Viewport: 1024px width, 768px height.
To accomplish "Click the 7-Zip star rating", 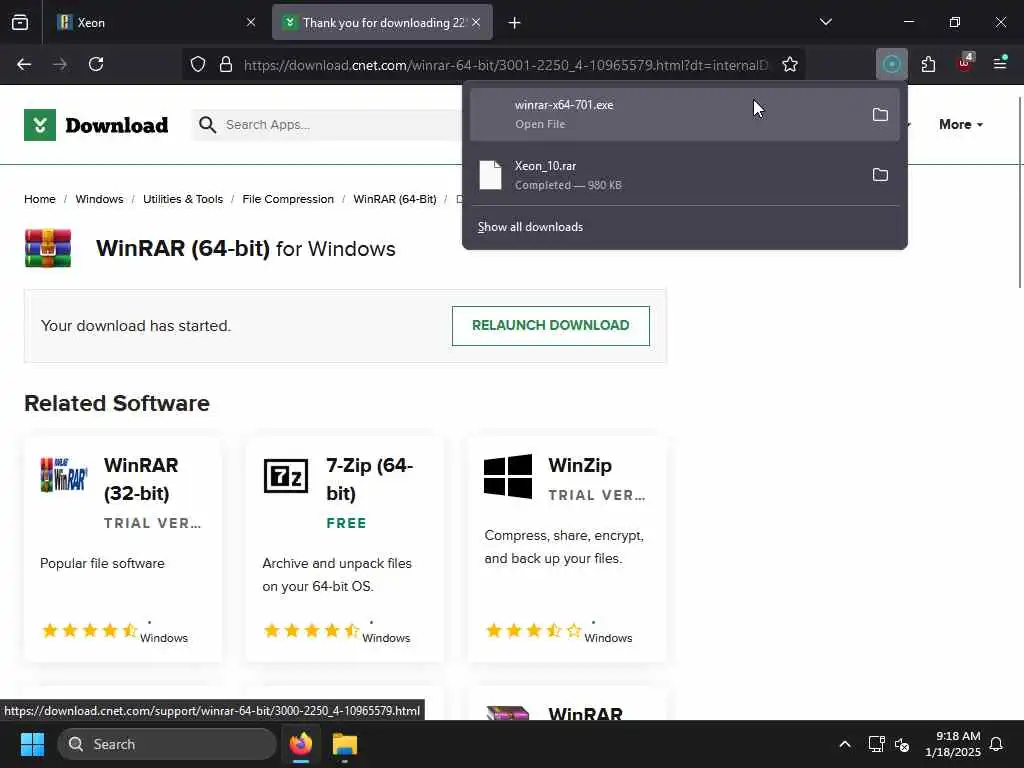I will (312, 631).
